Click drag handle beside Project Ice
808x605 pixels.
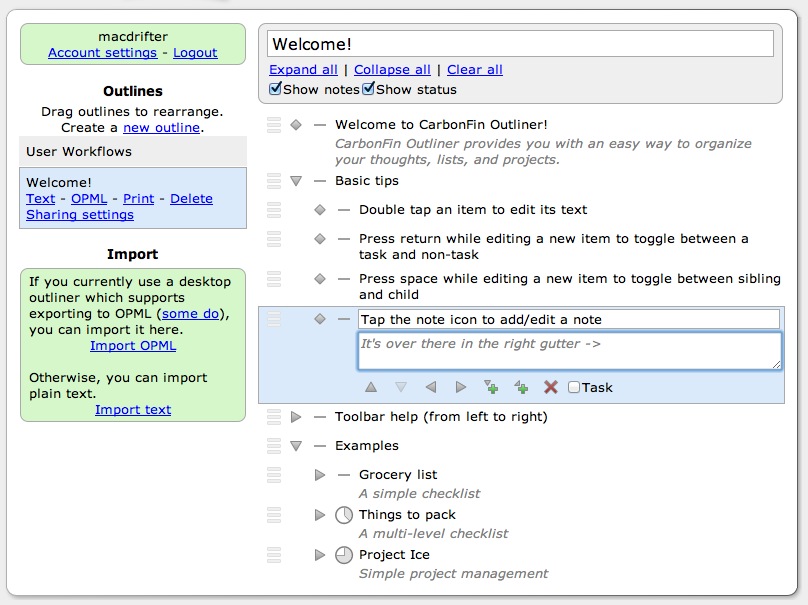coord(274,555)
